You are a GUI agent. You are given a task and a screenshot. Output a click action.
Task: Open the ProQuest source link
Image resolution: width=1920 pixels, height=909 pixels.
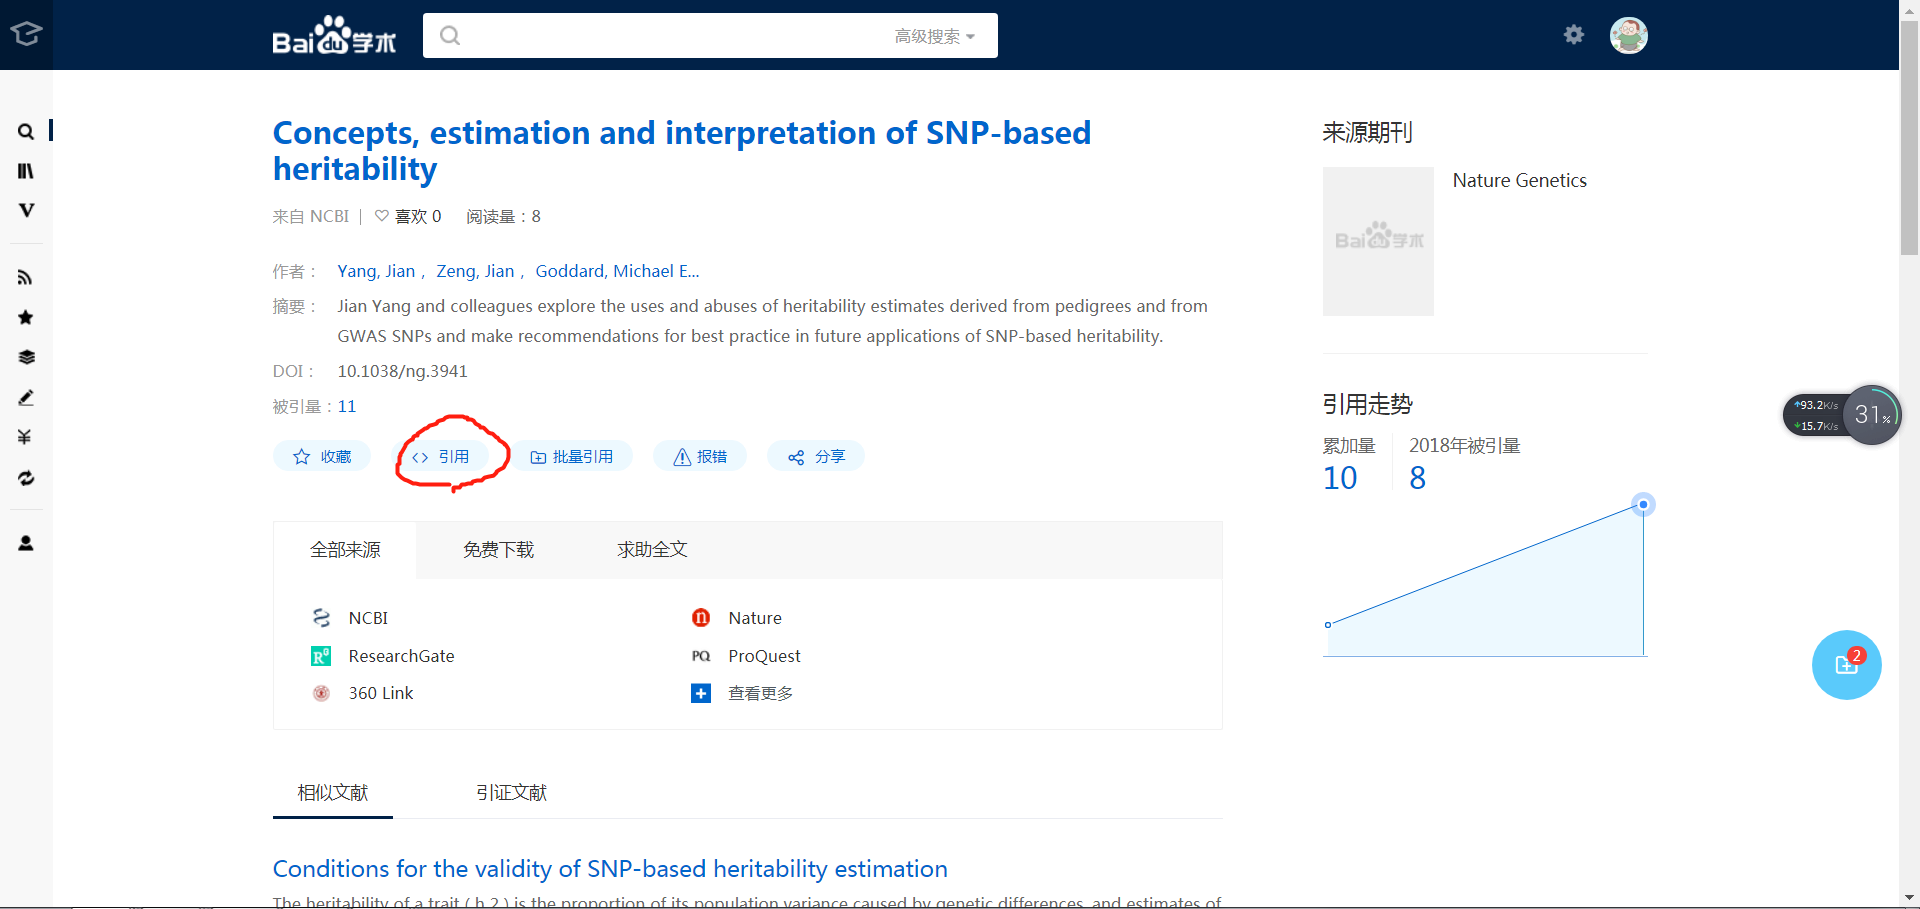click(x=764, y=656)
